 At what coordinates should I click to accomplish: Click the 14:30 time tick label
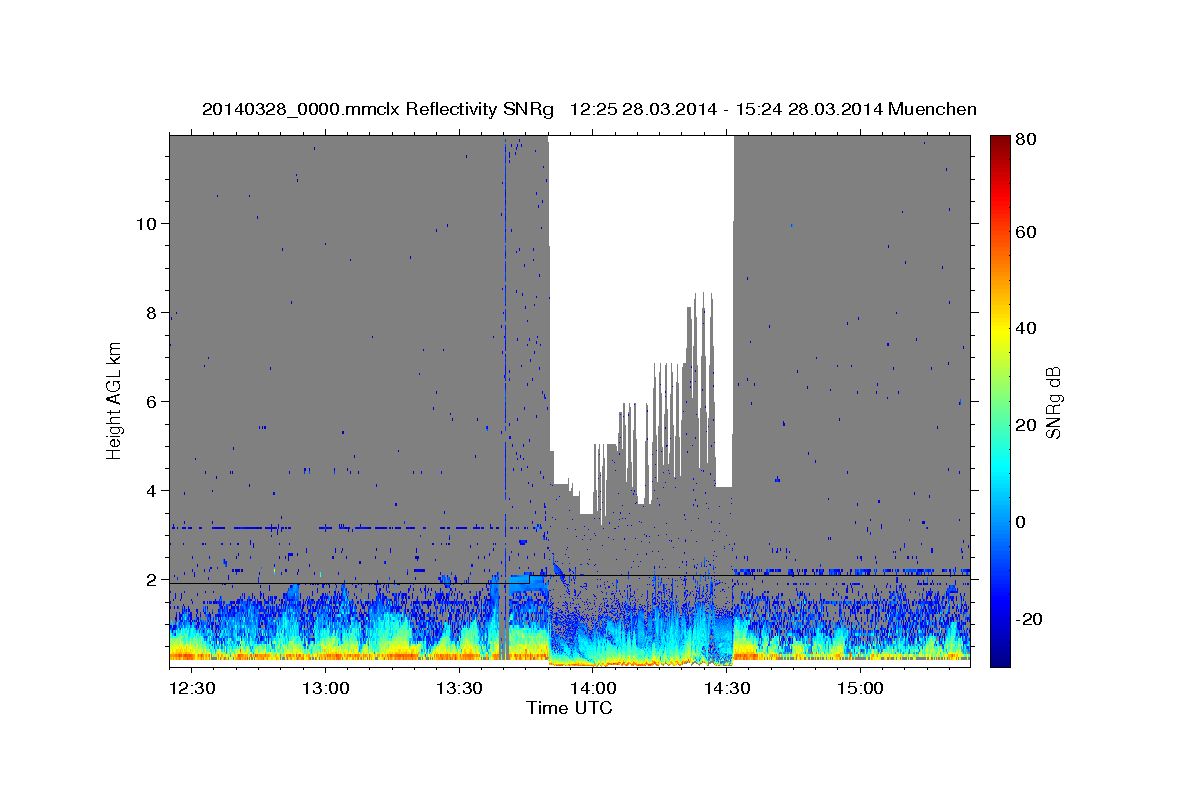(x=726, y=688)
